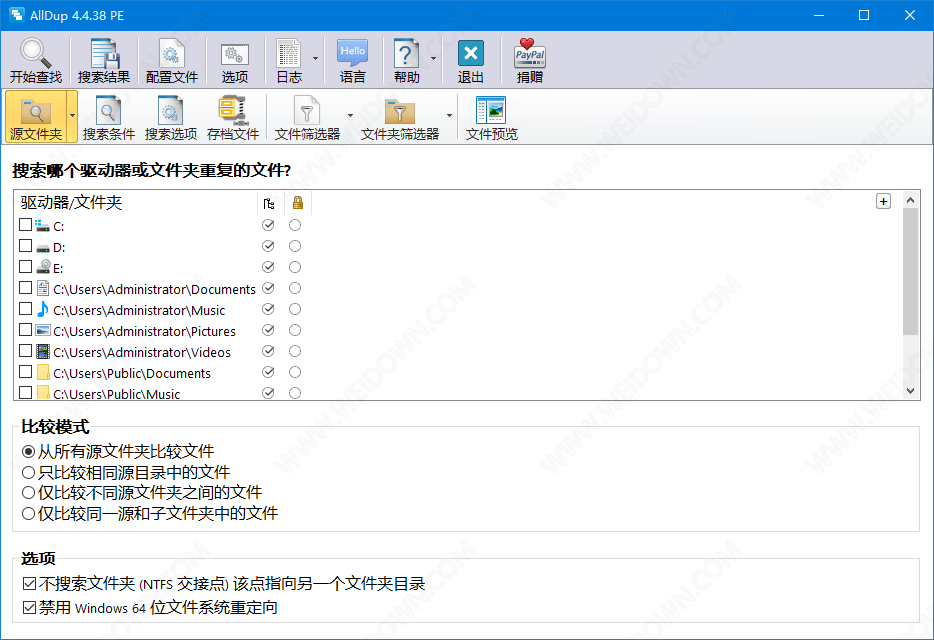Expand the 文件筛选器 dropdown arrow
The height and width of the screenshot is (640, 934).
coord(350,115)
